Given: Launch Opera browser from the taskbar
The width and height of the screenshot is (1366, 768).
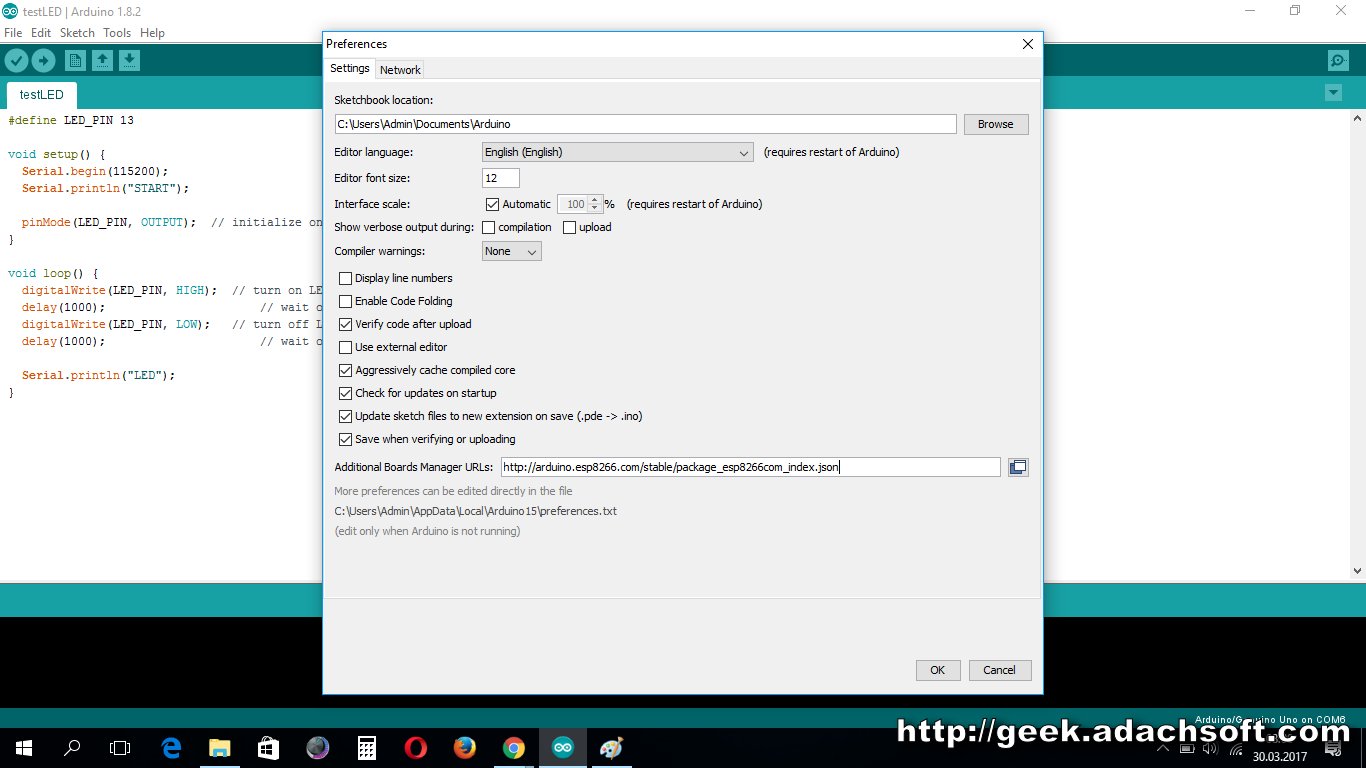Looking at the screenshot, I should (x=416, y=747).
